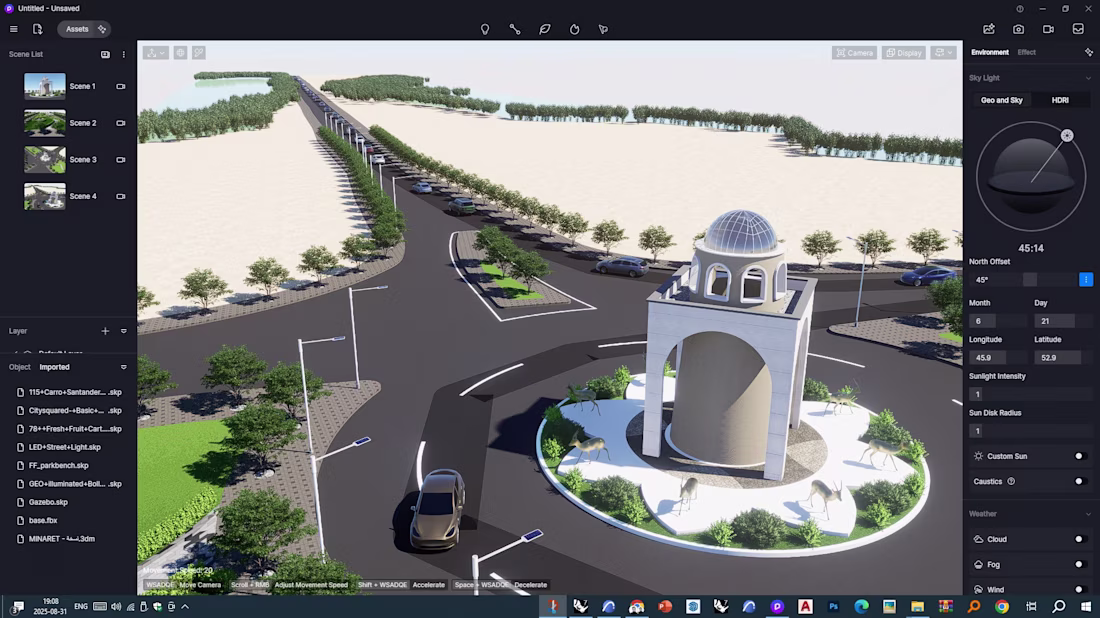Open the Layer panel dropdown arrow
Viewport: 1100px width, 618px height.
click(123, 331)
